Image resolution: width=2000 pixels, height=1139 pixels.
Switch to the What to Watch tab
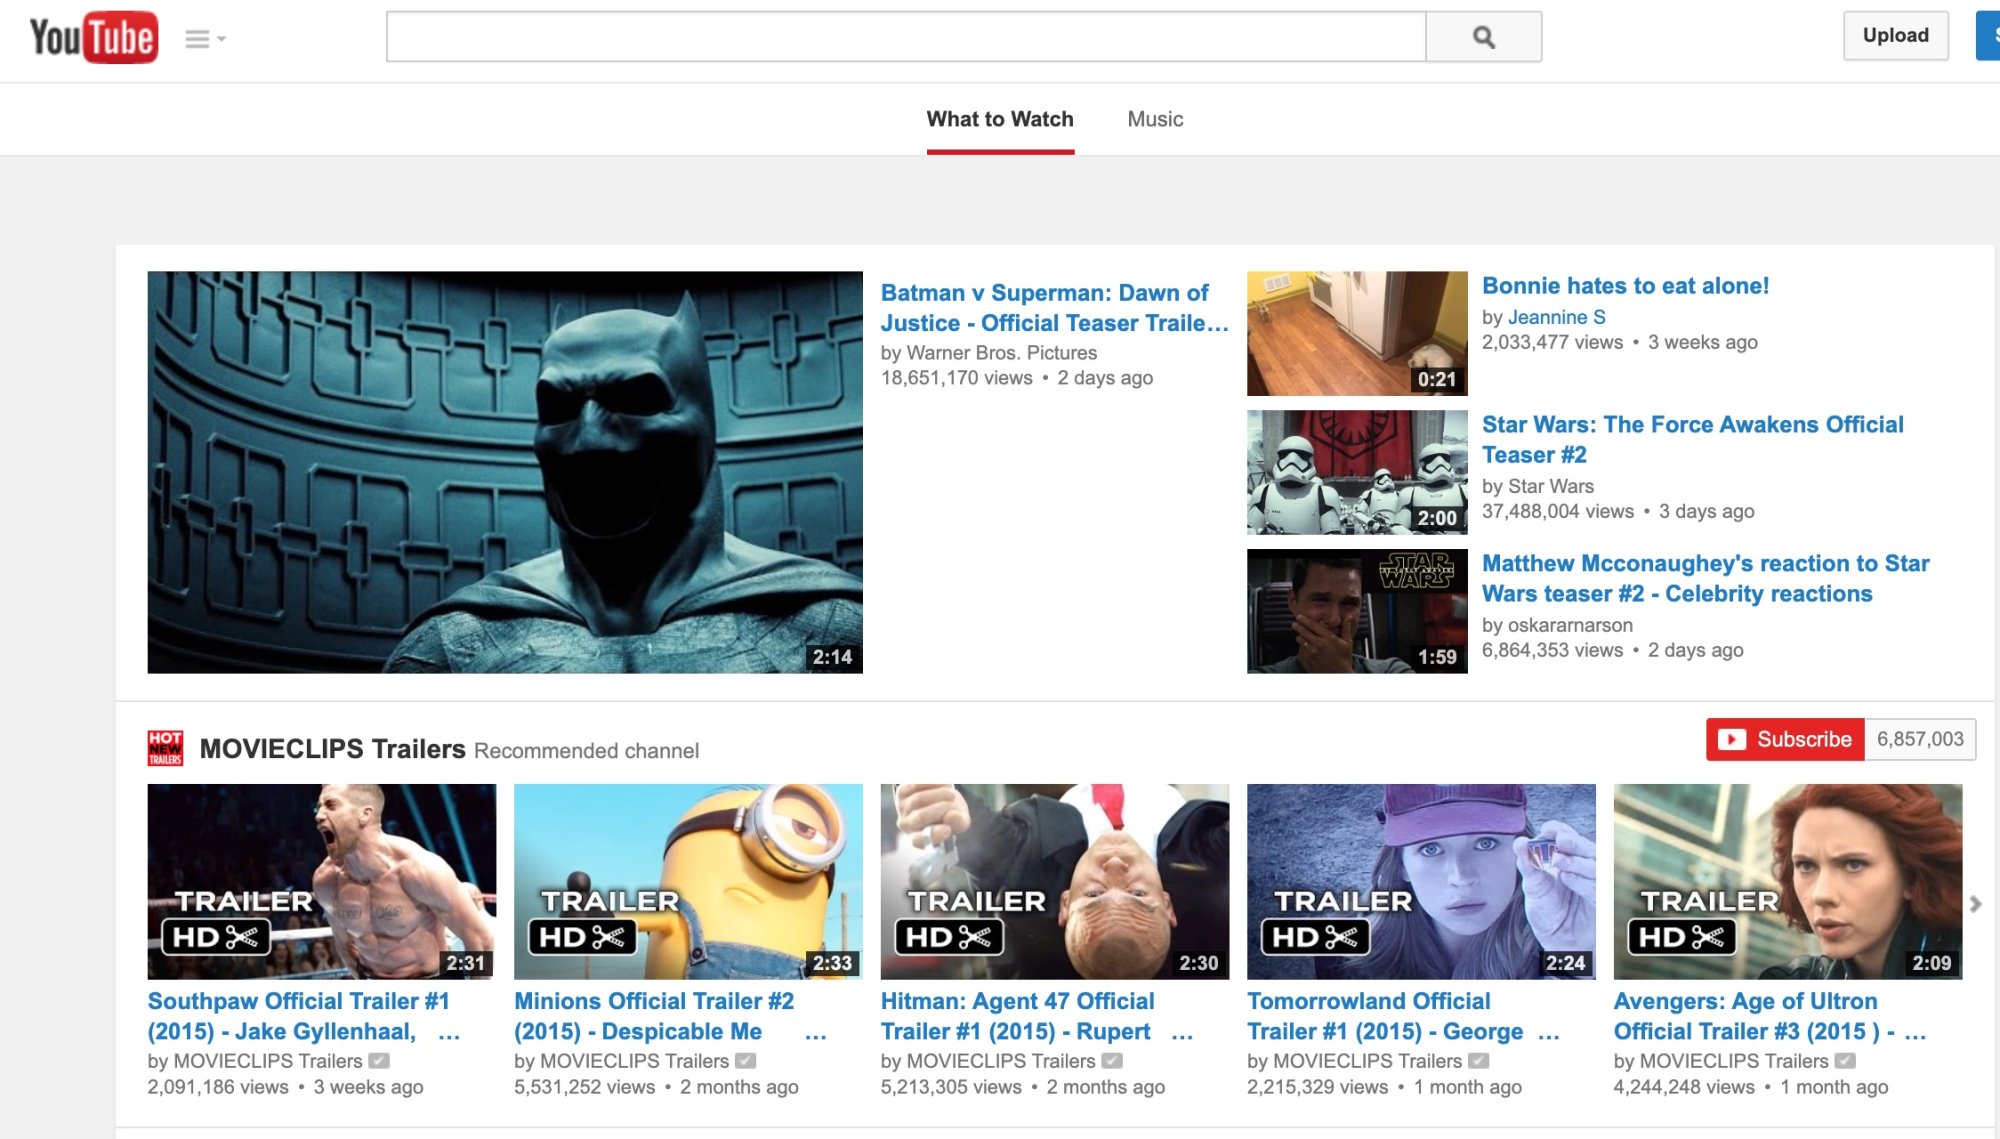click(x=1000, y=119)
